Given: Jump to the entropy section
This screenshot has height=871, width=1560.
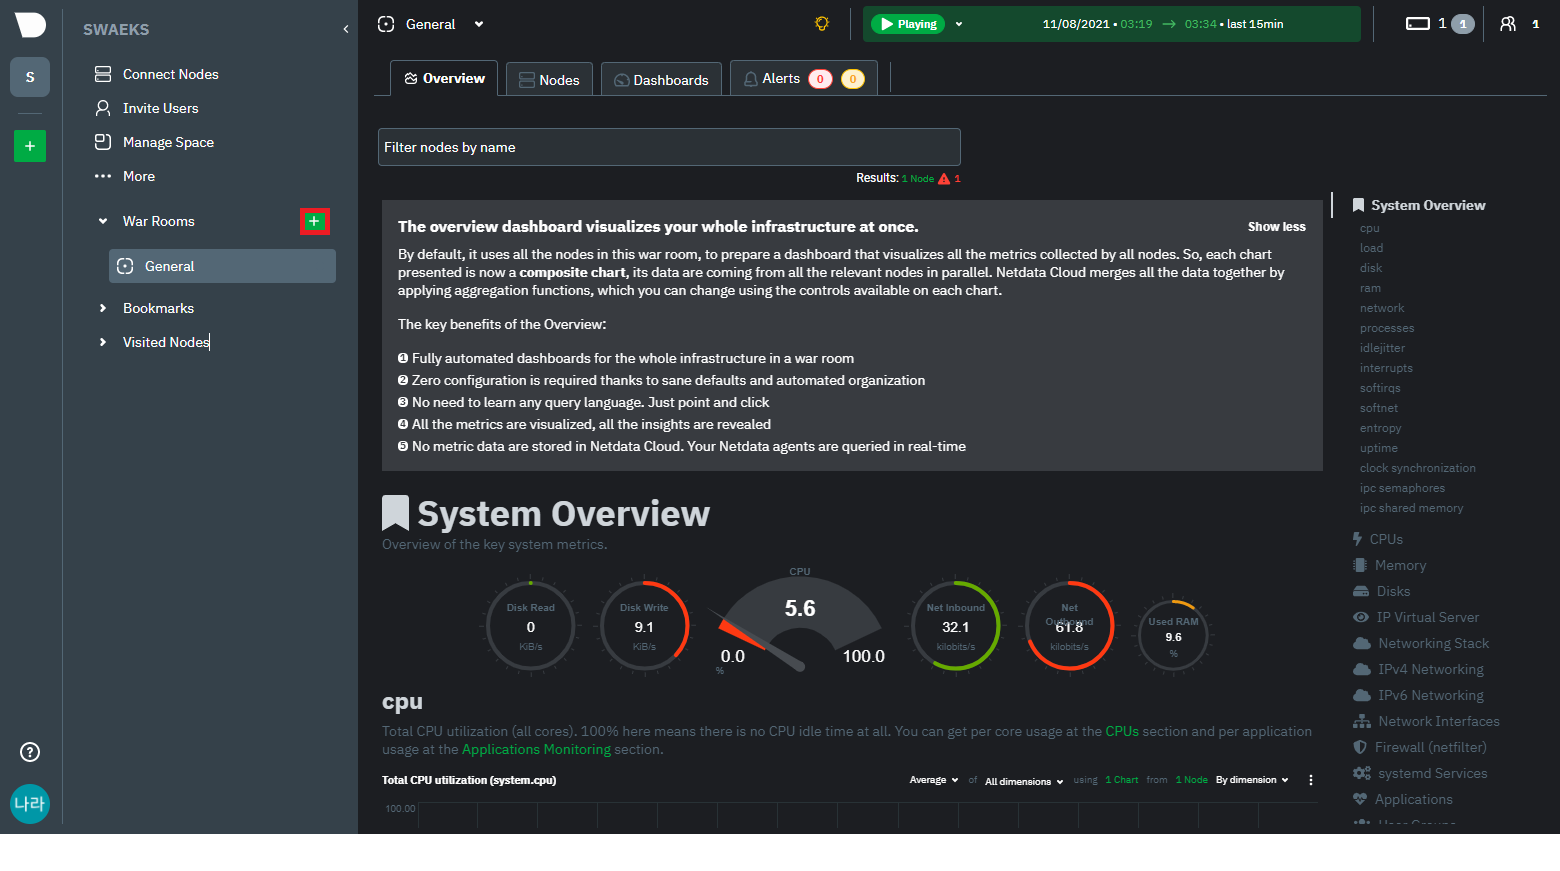Looking at the screenshot, I should (1380, 428).
